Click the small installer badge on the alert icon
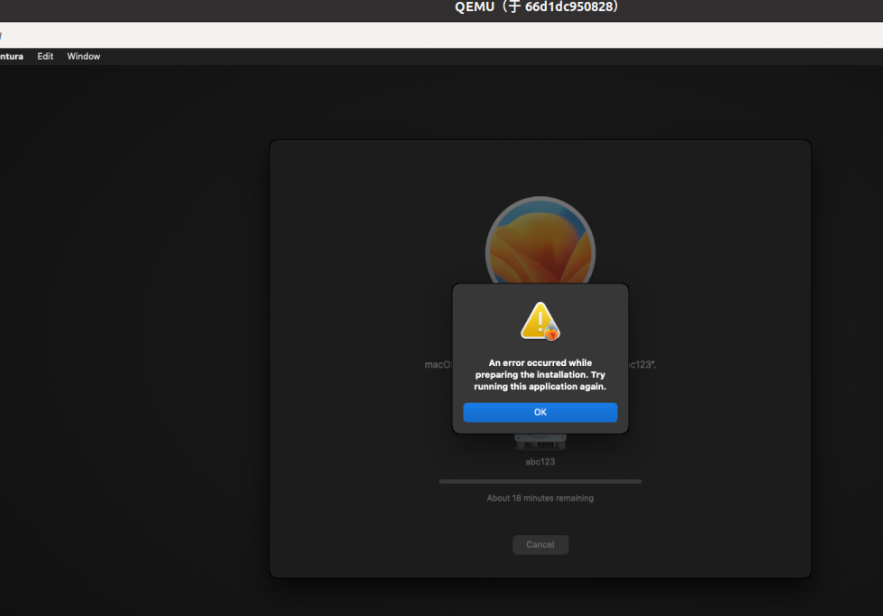 550,335
